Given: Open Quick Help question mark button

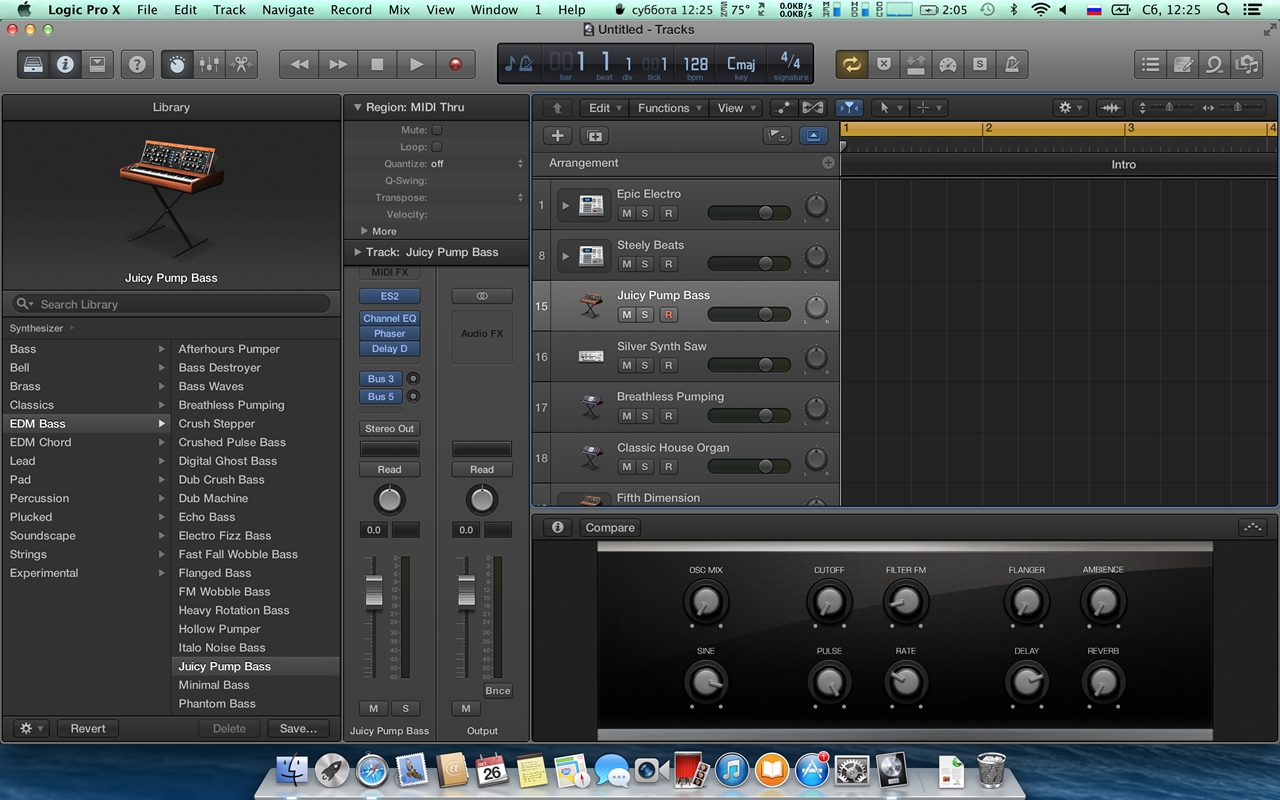Looking at the screenshot, I should pyautogui.click(x=136, y=64).
